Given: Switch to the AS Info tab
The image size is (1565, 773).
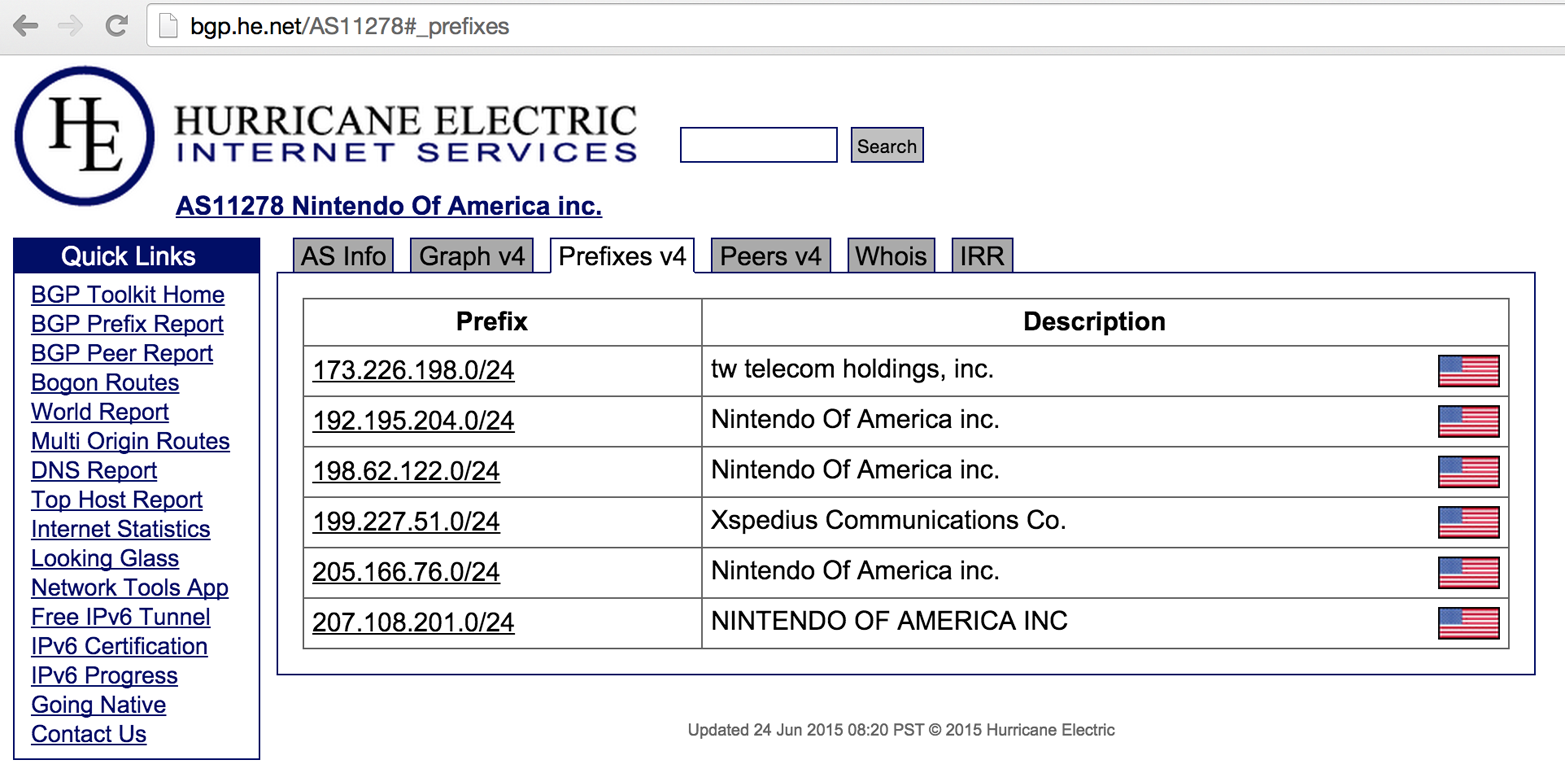Looking at the screenshot, I should point(342,255).
